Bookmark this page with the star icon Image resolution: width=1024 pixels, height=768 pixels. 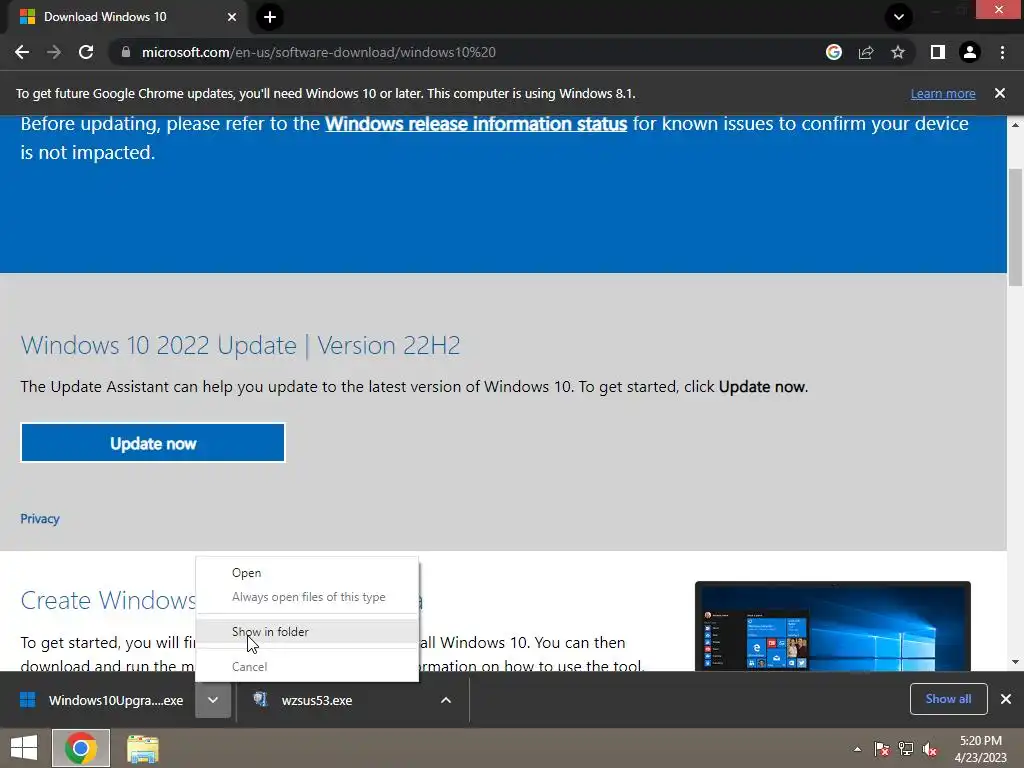click(x=898, y=52)
